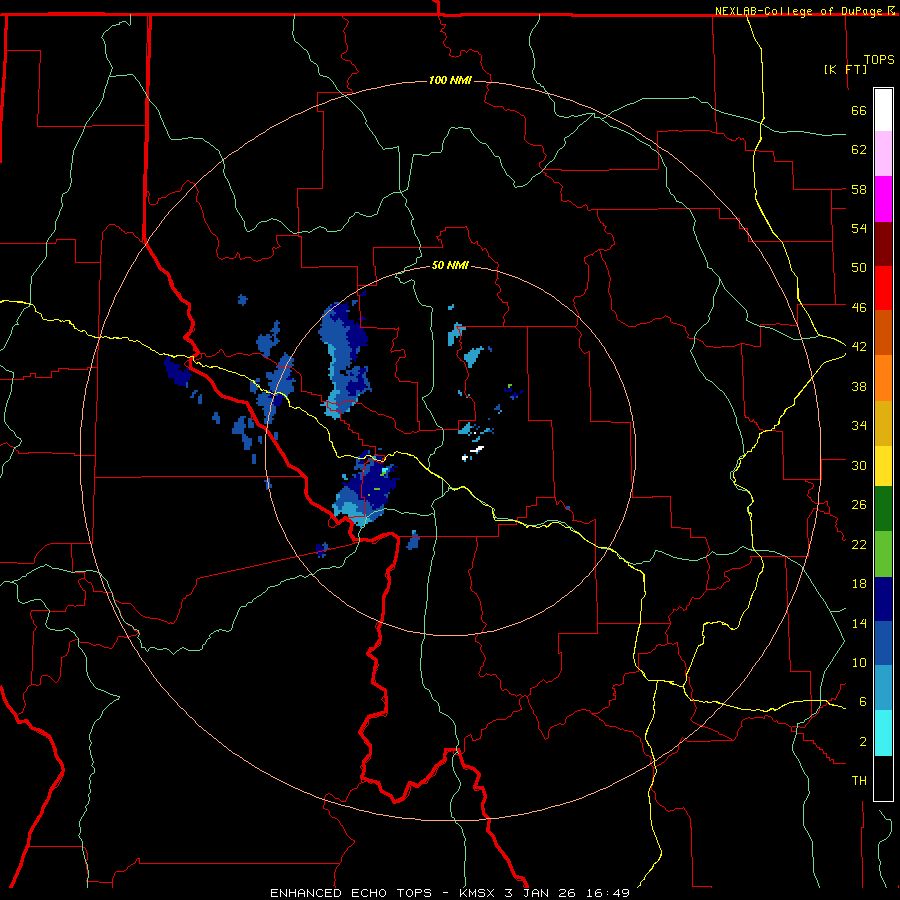
Task: Click the 14 legend value
Action: pos(859,623)
